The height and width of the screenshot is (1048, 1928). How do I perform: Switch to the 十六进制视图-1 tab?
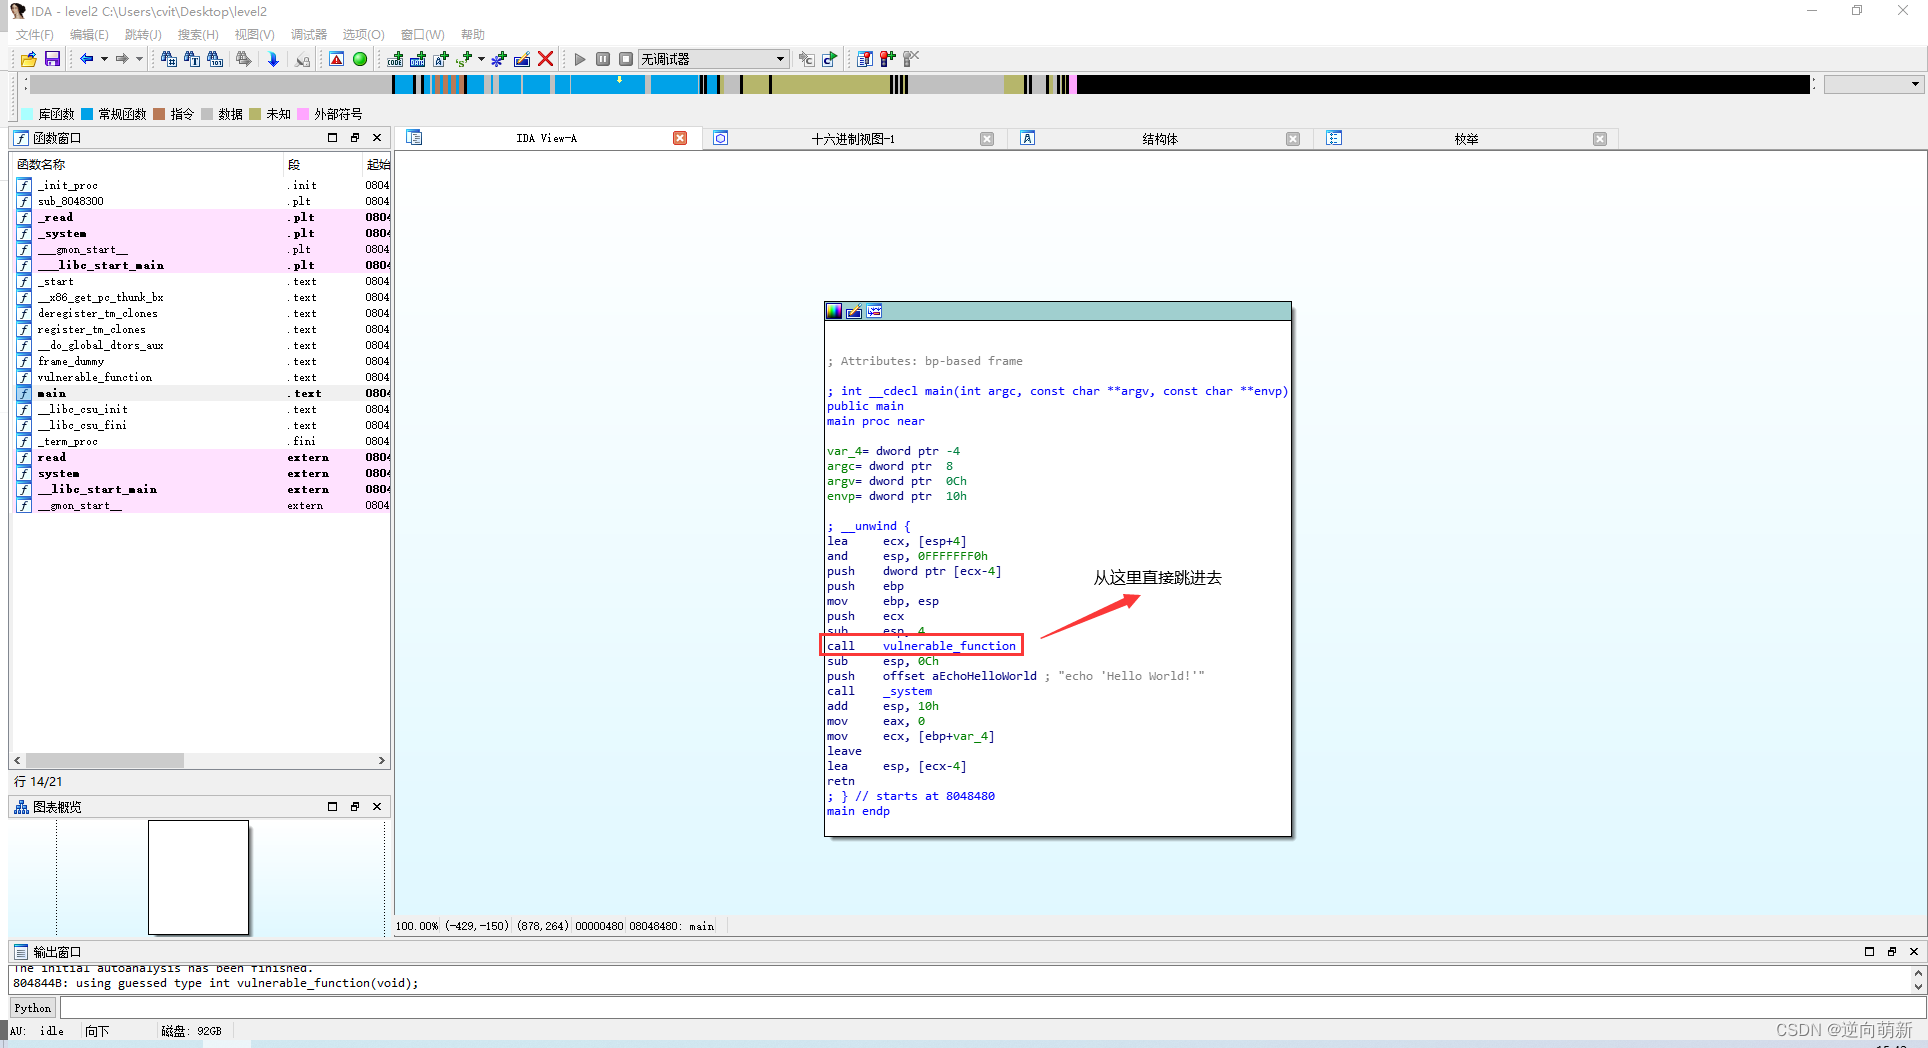point(853,139)
